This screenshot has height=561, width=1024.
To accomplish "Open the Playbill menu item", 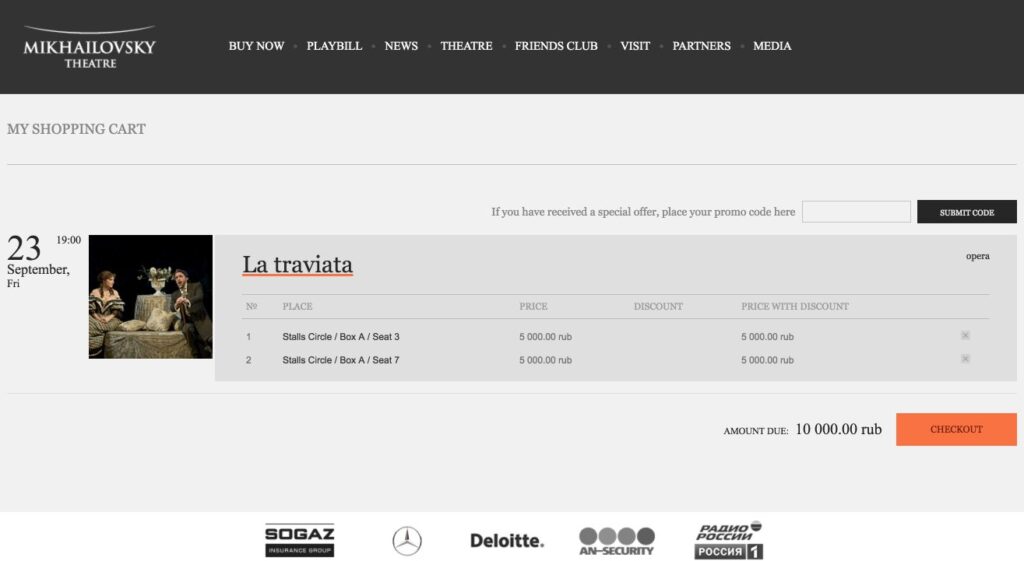I will 334,46.
